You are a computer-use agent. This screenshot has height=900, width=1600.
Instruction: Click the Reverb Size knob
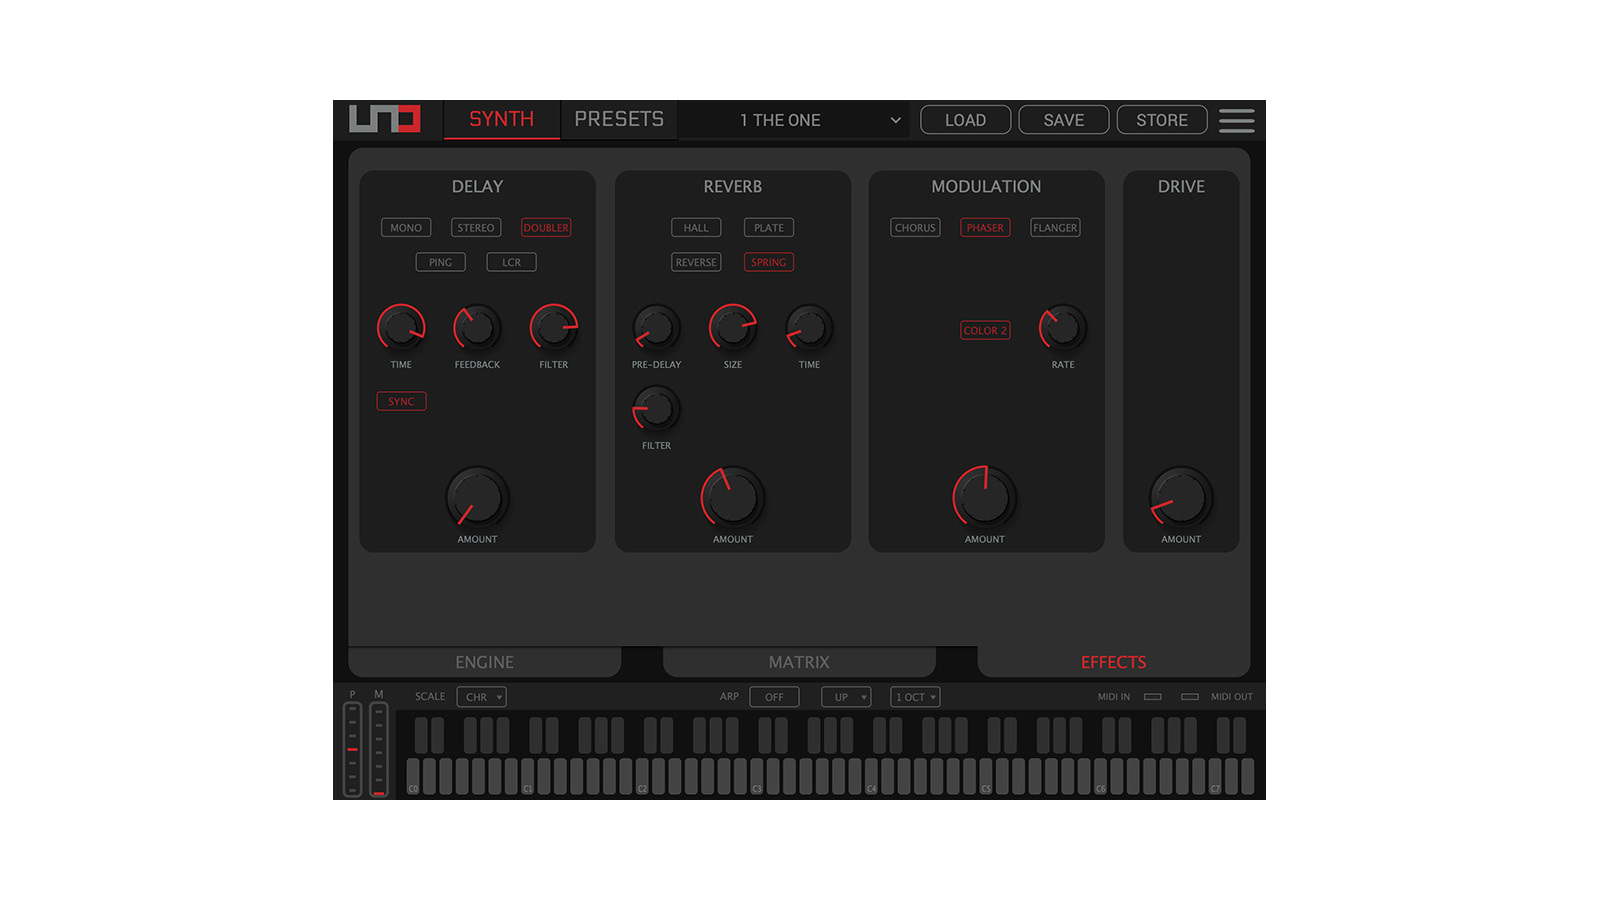coord(733,328)
